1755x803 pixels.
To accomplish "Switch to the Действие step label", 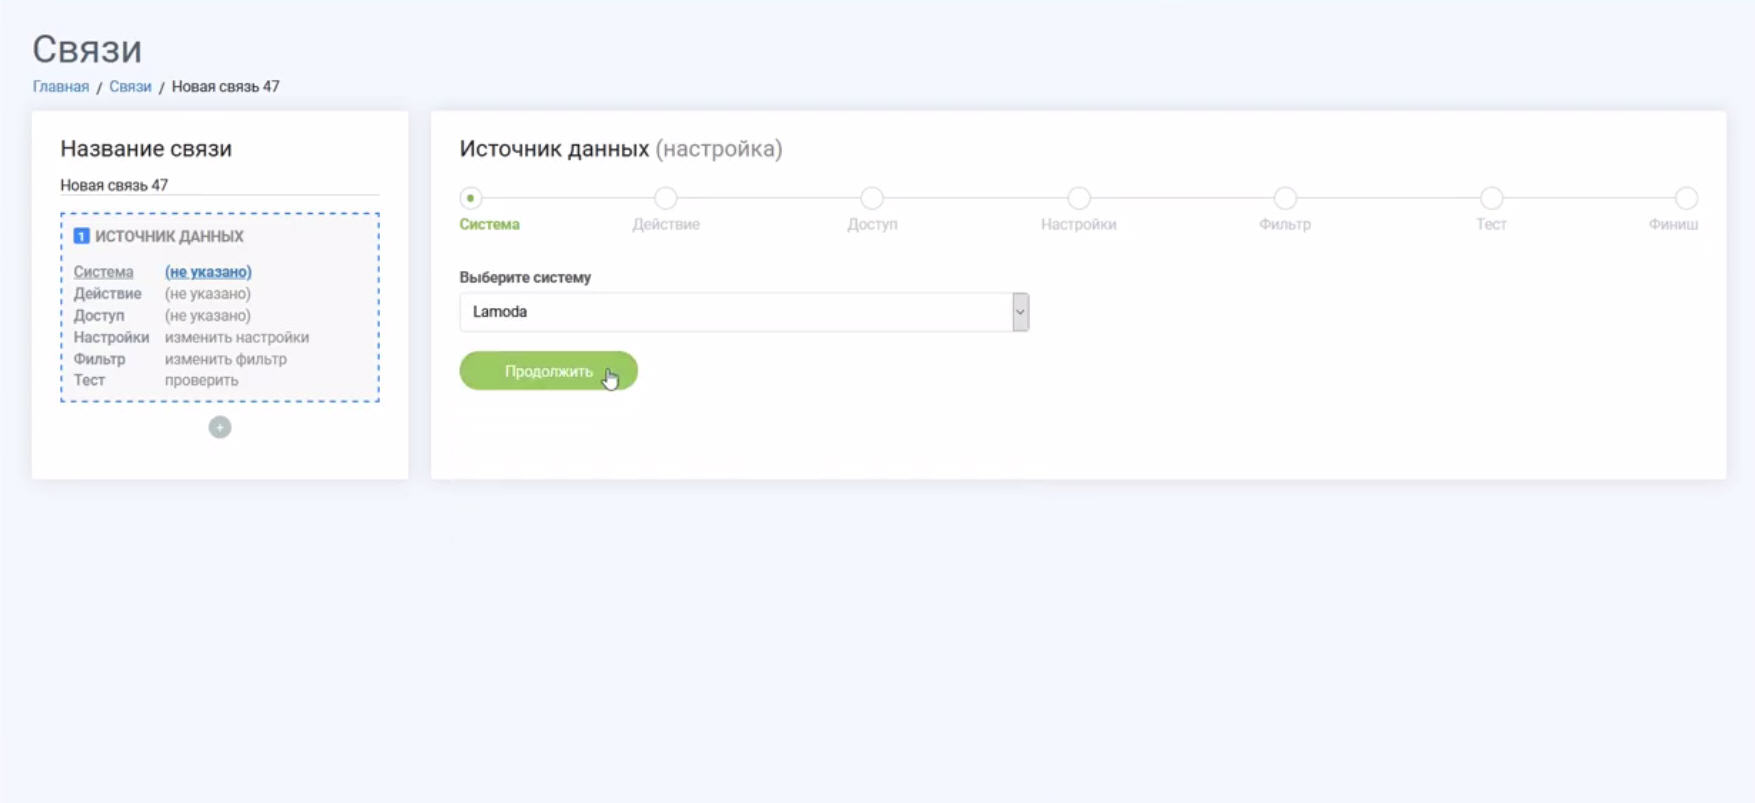I will (666, 224).
